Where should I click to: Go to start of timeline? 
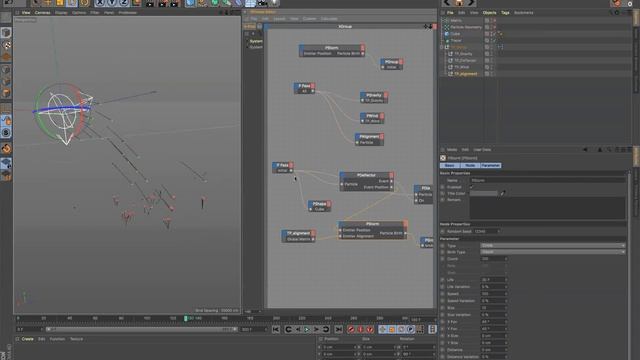[276, 329]
